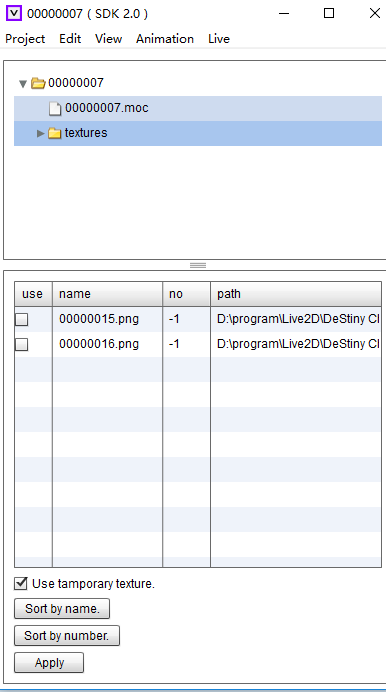
Task: Click the 00000007 open folder icon
Action: coord(38,83)
